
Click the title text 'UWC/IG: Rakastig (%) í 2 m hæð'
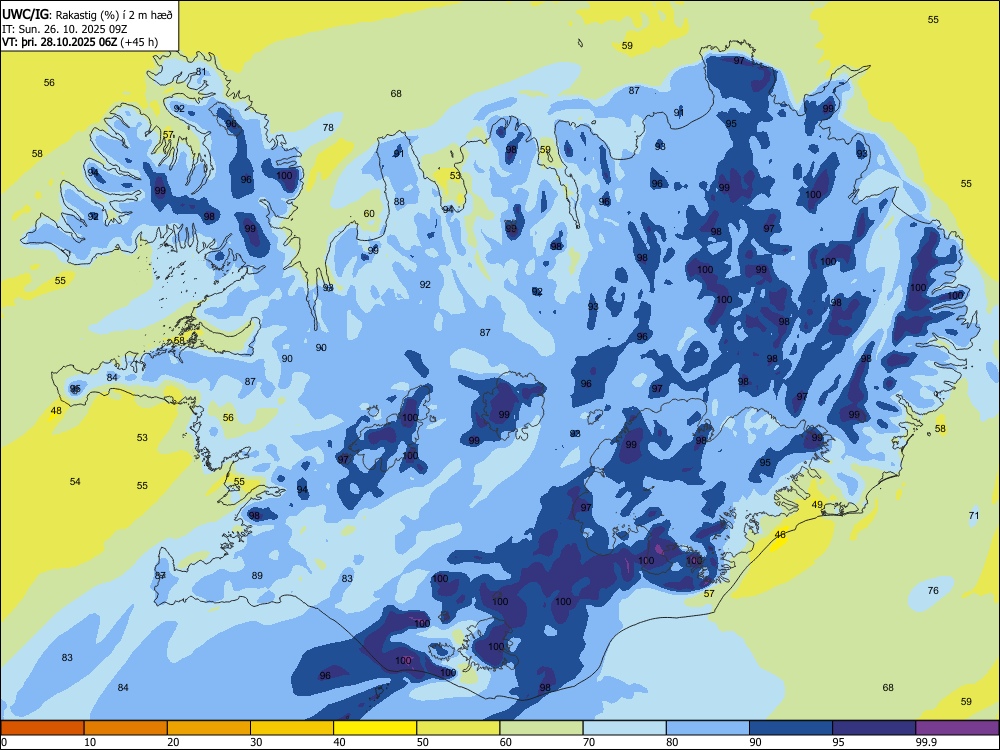point(87,14)
